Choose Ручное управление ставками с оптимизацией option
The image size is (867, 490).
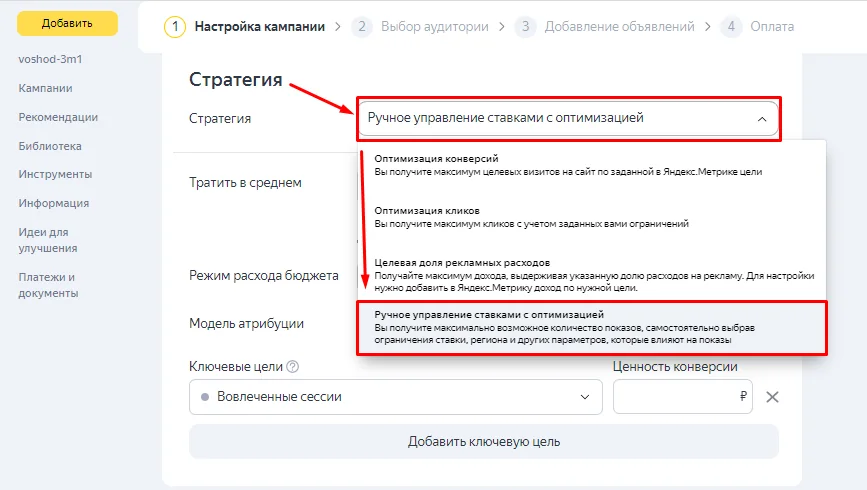[x=592, y=327]
